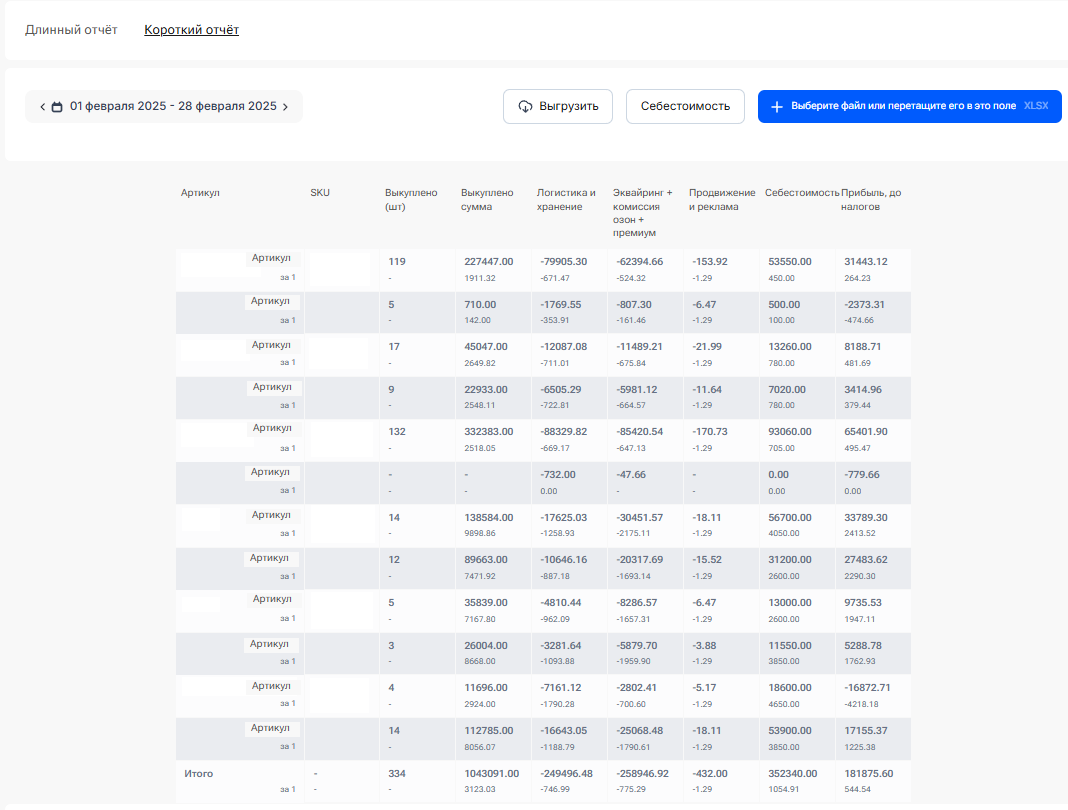Click the Выкуплено сумма column header
Viewport: 1068px width, 810px height.
(487, 200)
